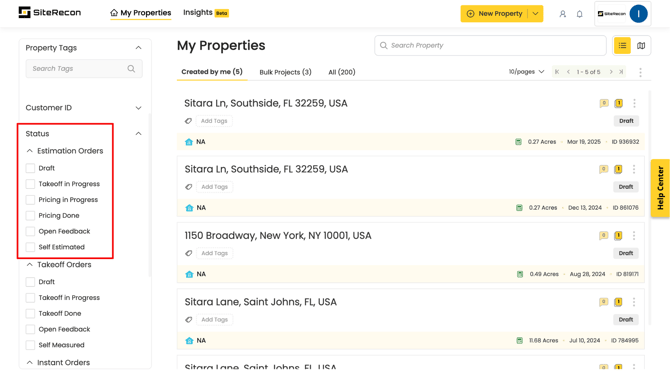Screen dimensions: 670x377
Task: Open Sitara Lane, Saint Johns ID 784995
Action: point(261,302)
